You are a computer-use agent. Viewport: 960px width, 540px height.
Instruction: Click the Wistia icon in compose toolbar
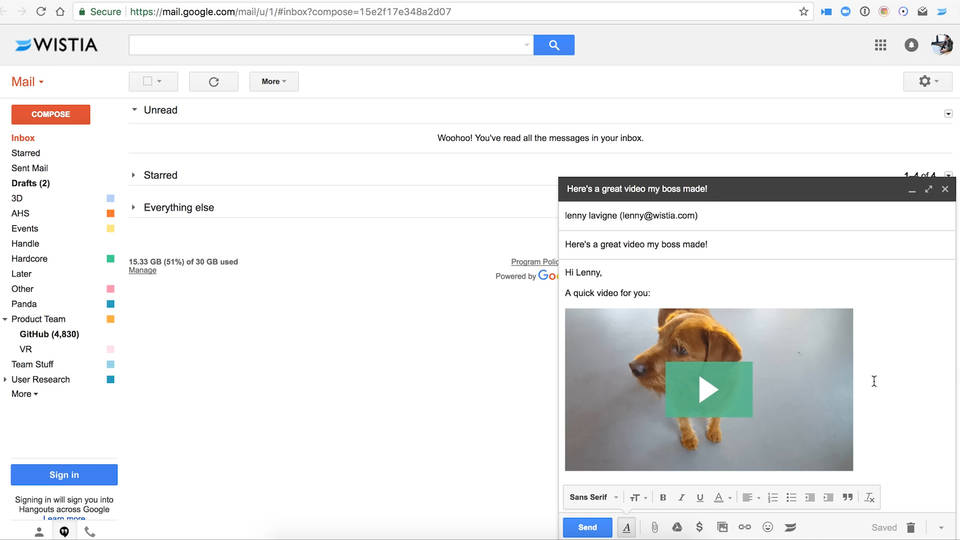(790, 527)
